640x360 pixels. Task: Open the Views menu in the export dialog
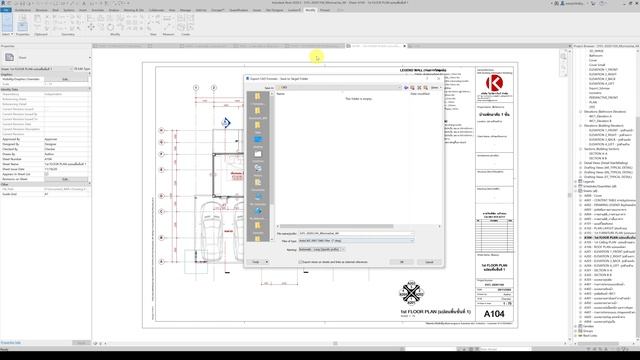436,88
